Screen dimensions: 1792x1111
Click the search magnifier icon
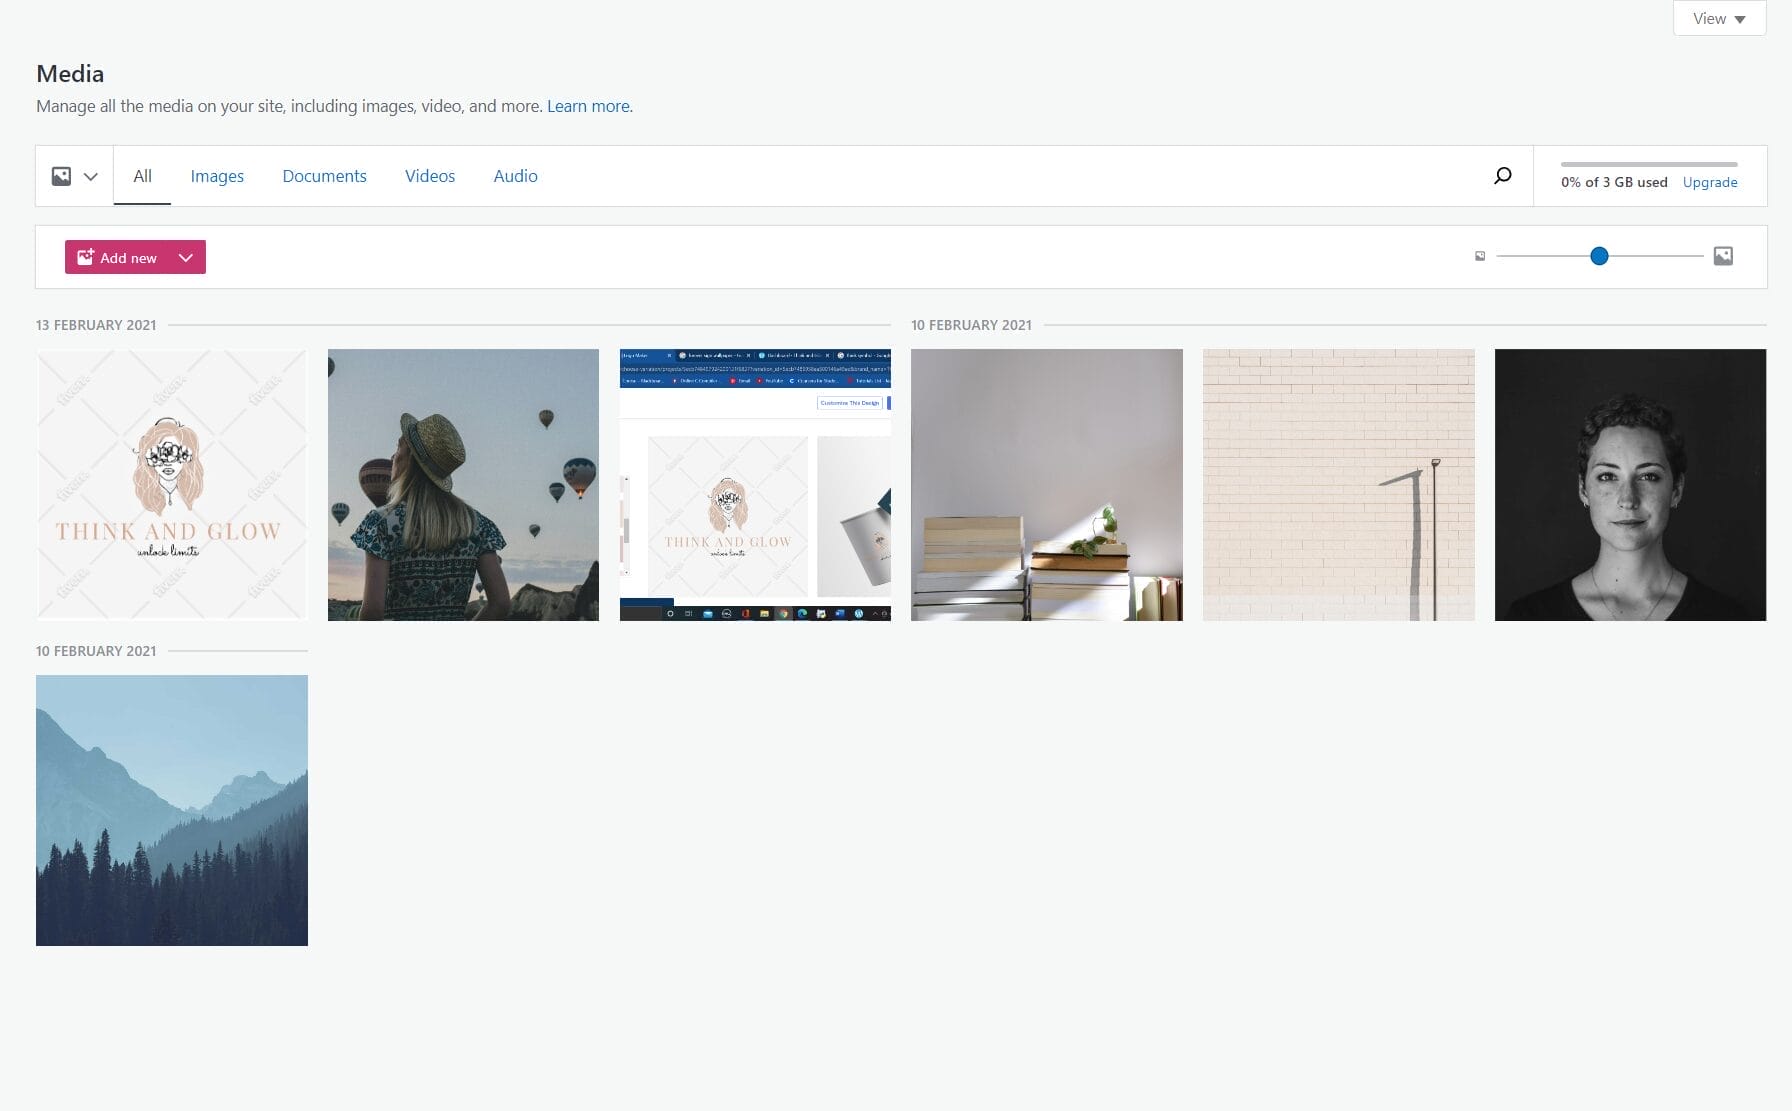(1502, 176)
